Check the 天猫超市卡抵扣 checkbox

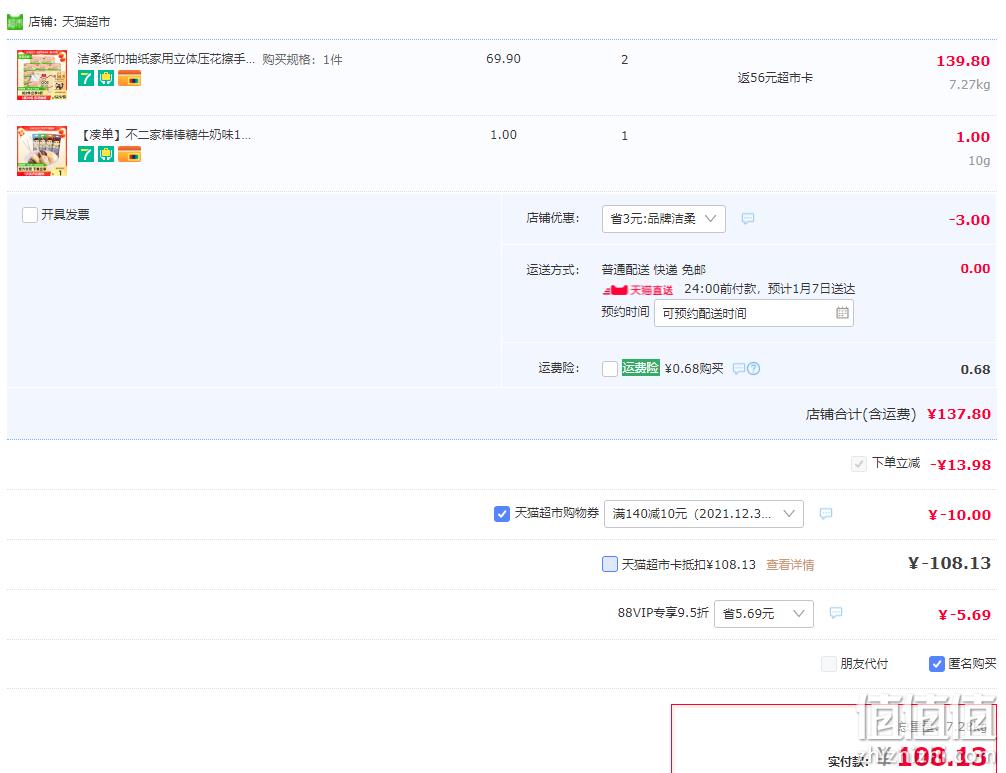[x=610, y=564]
